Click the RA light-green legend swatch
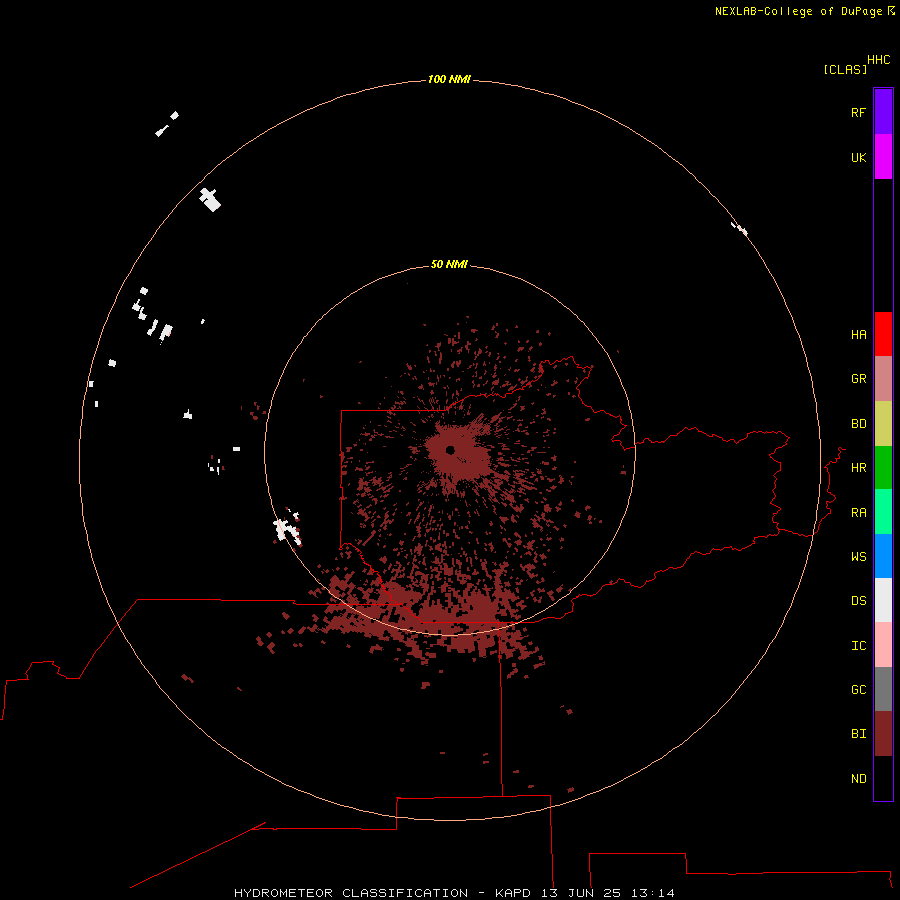Viewport: 900px width, 900px height. 883,512
